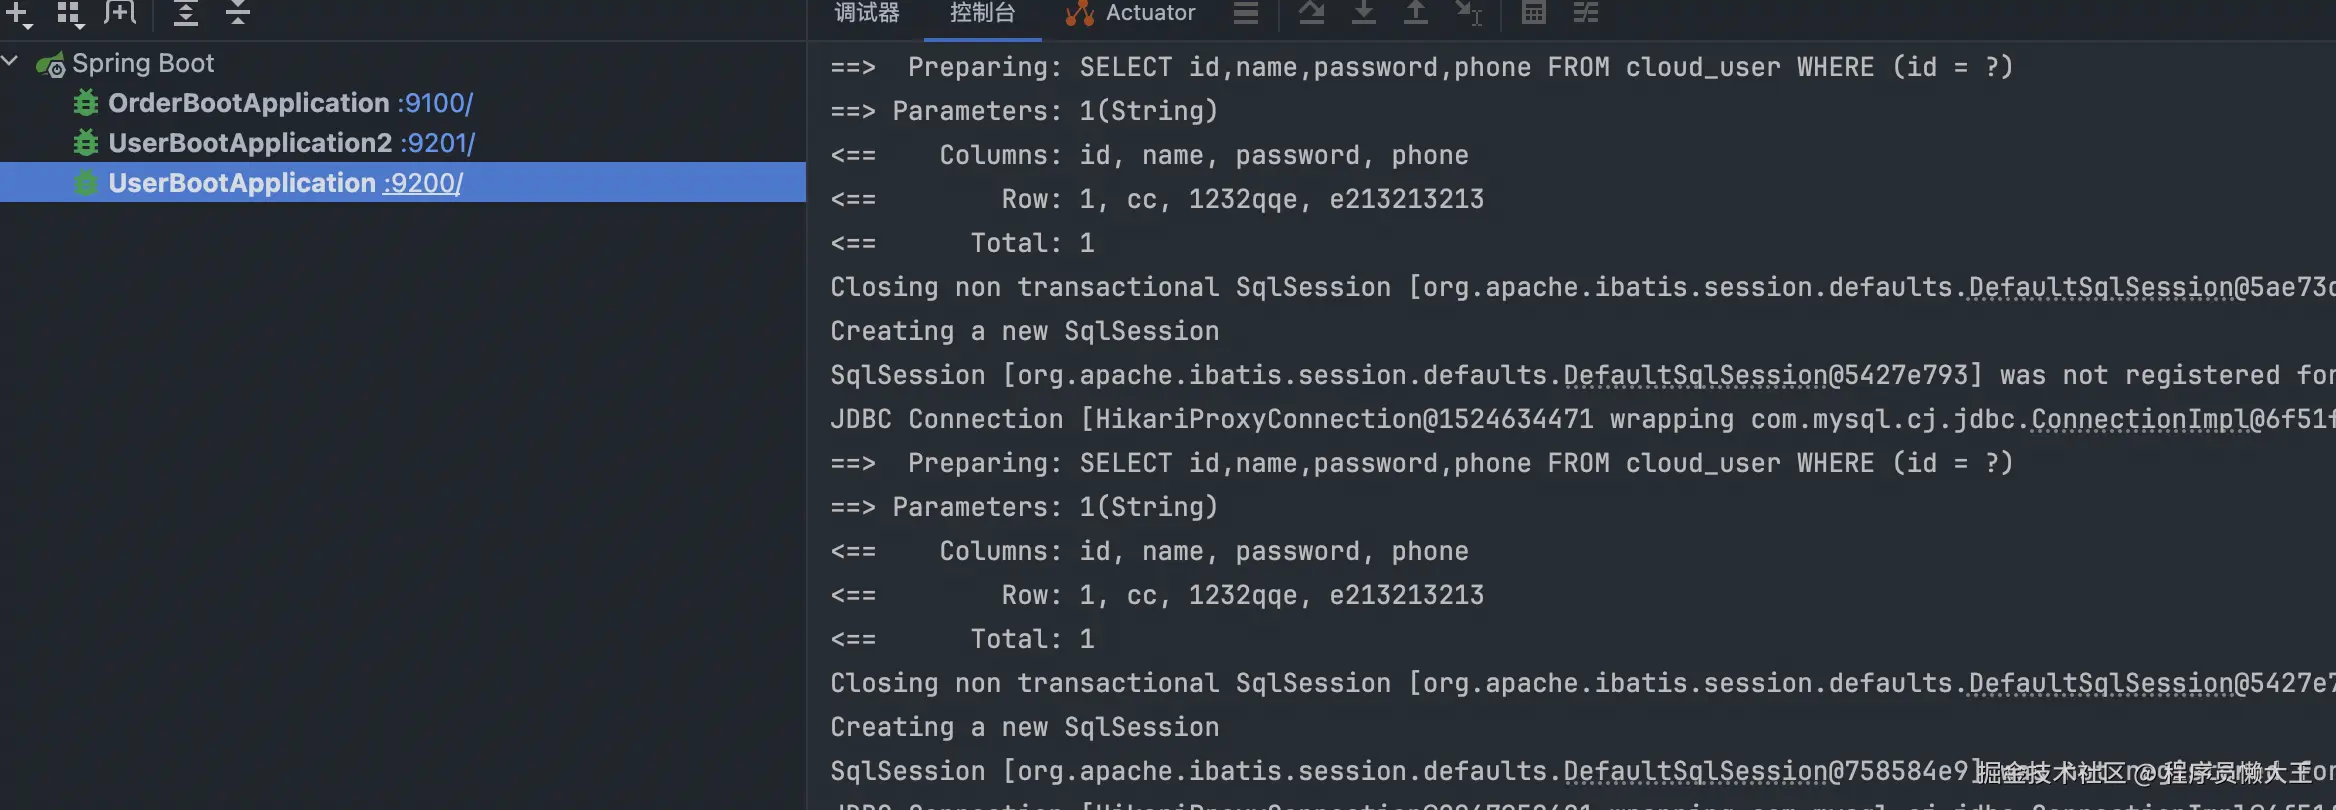Collapse the Spring Boot tree node
The width and height of the screenshot is (2336, 810).
[x=11, y=62]
